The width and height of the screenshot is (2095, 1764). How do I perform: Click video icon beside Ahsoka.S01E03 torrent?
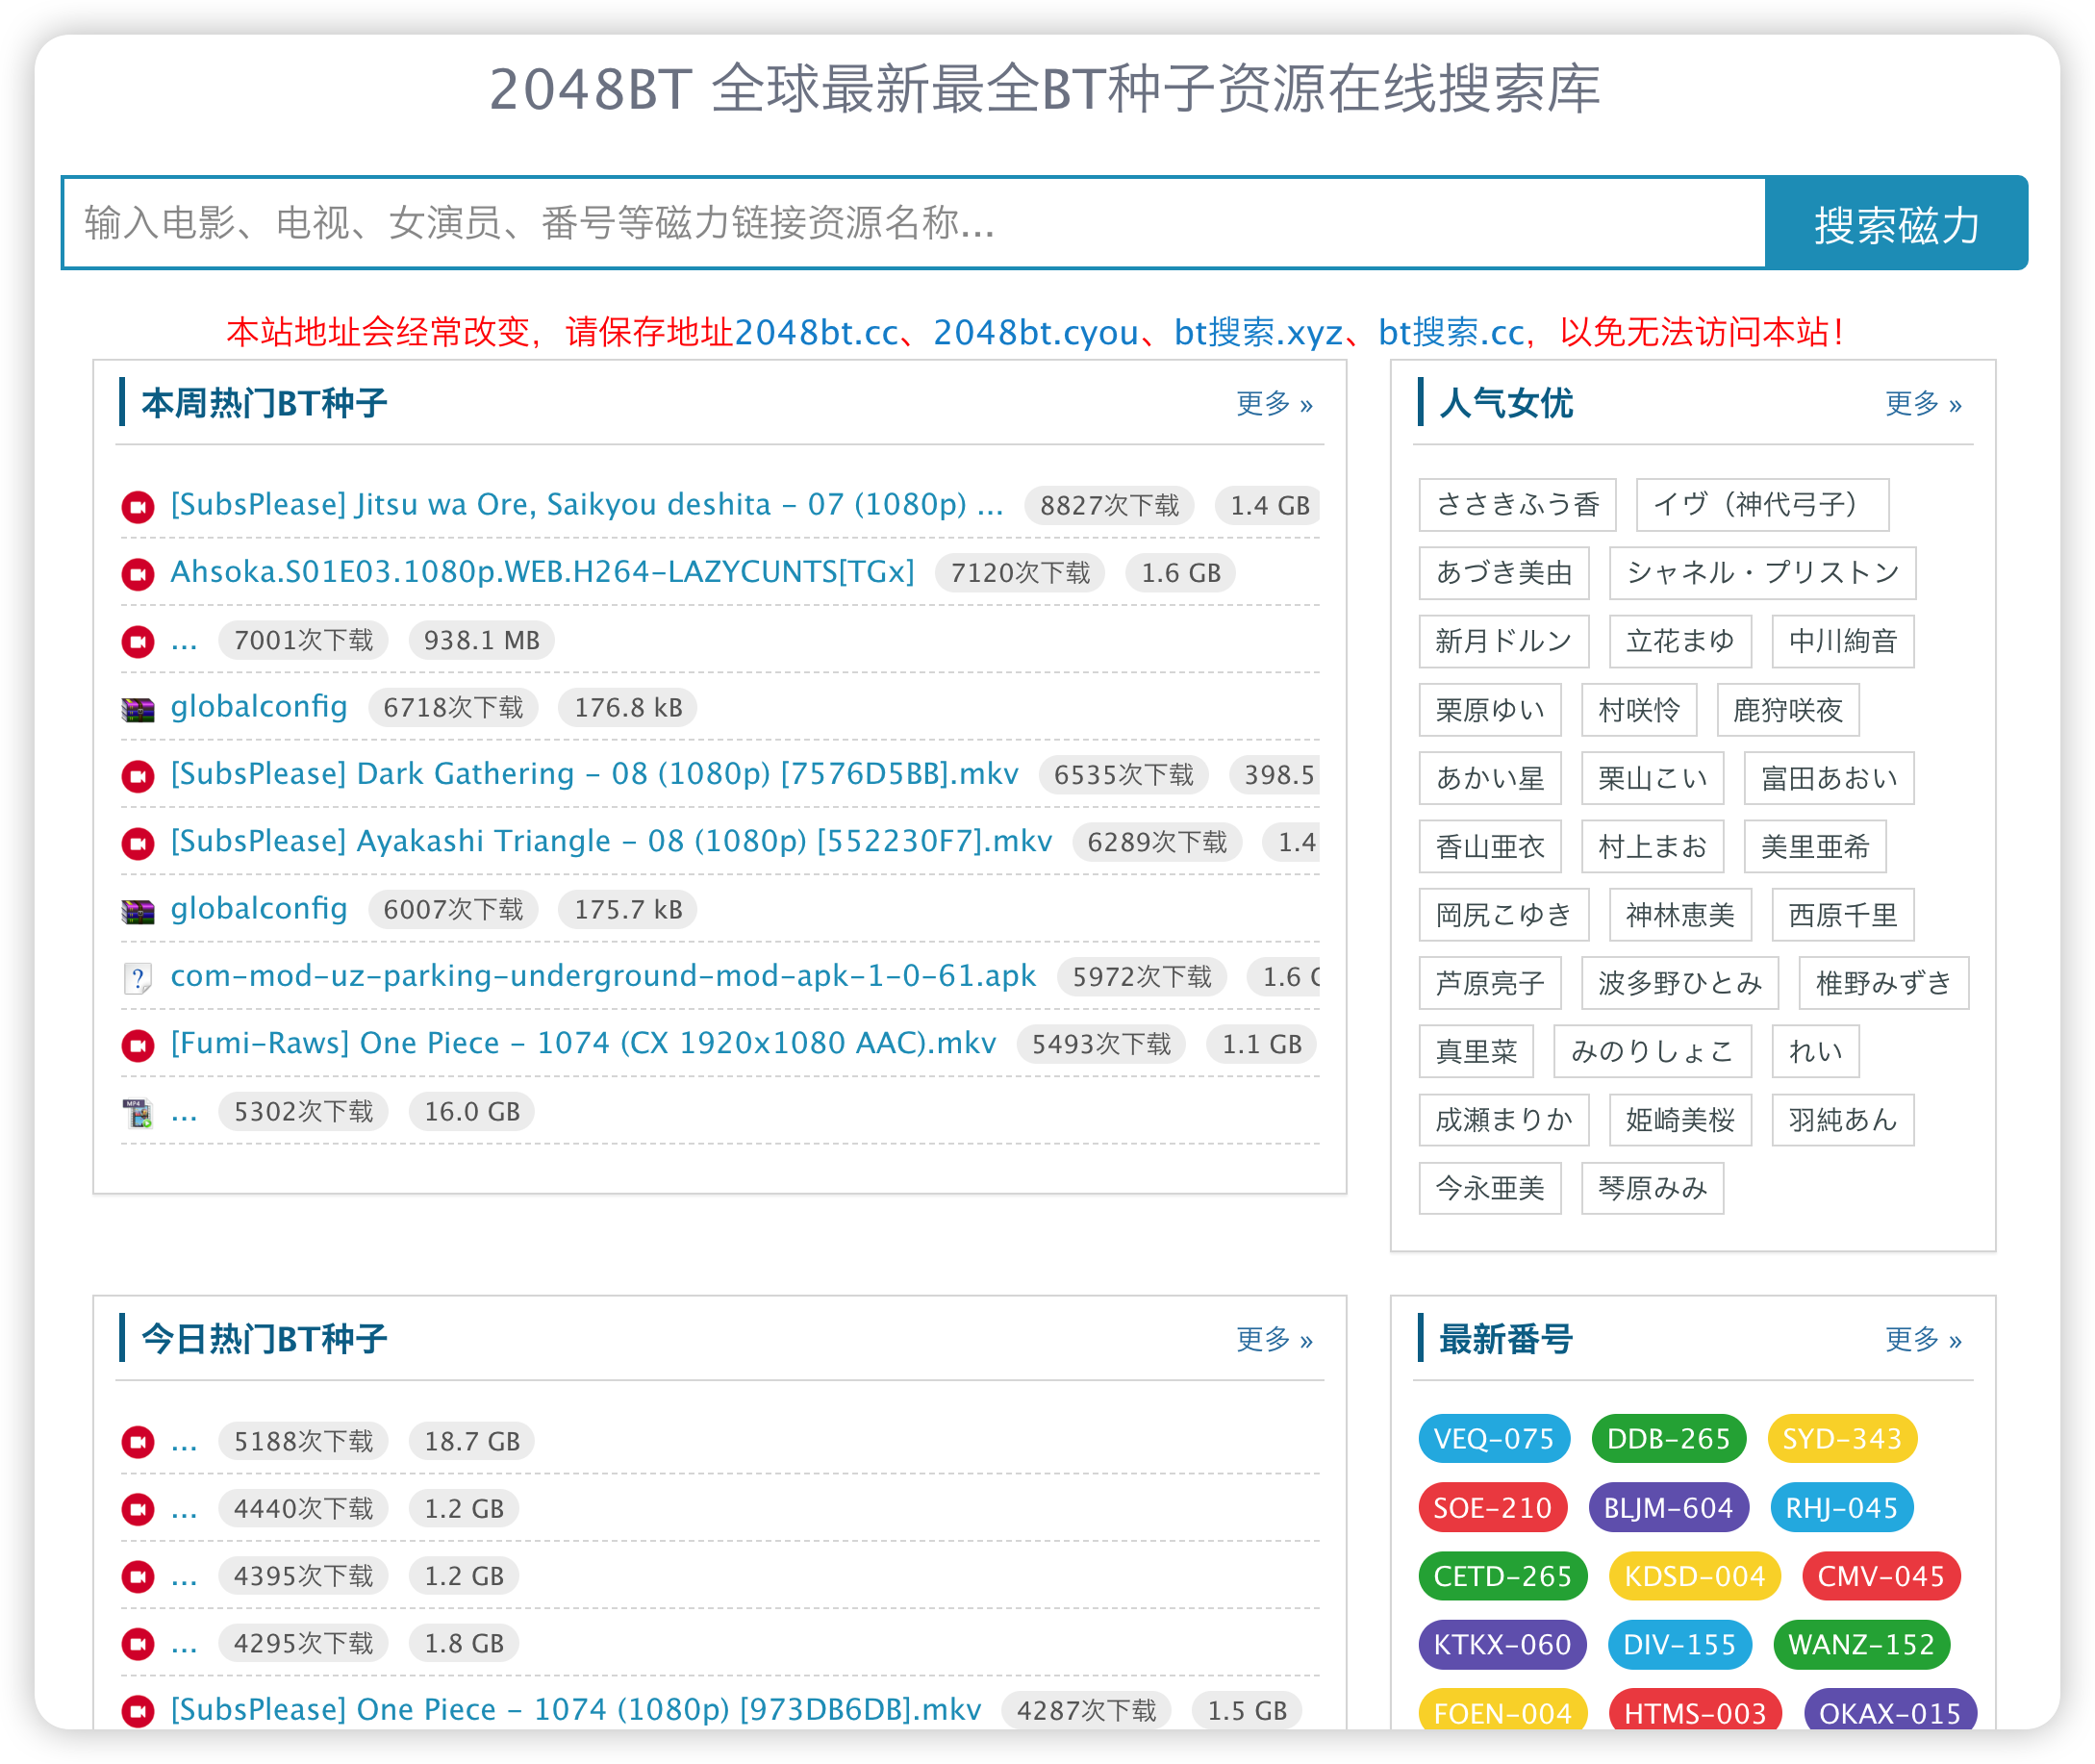(x=138, y=574)
